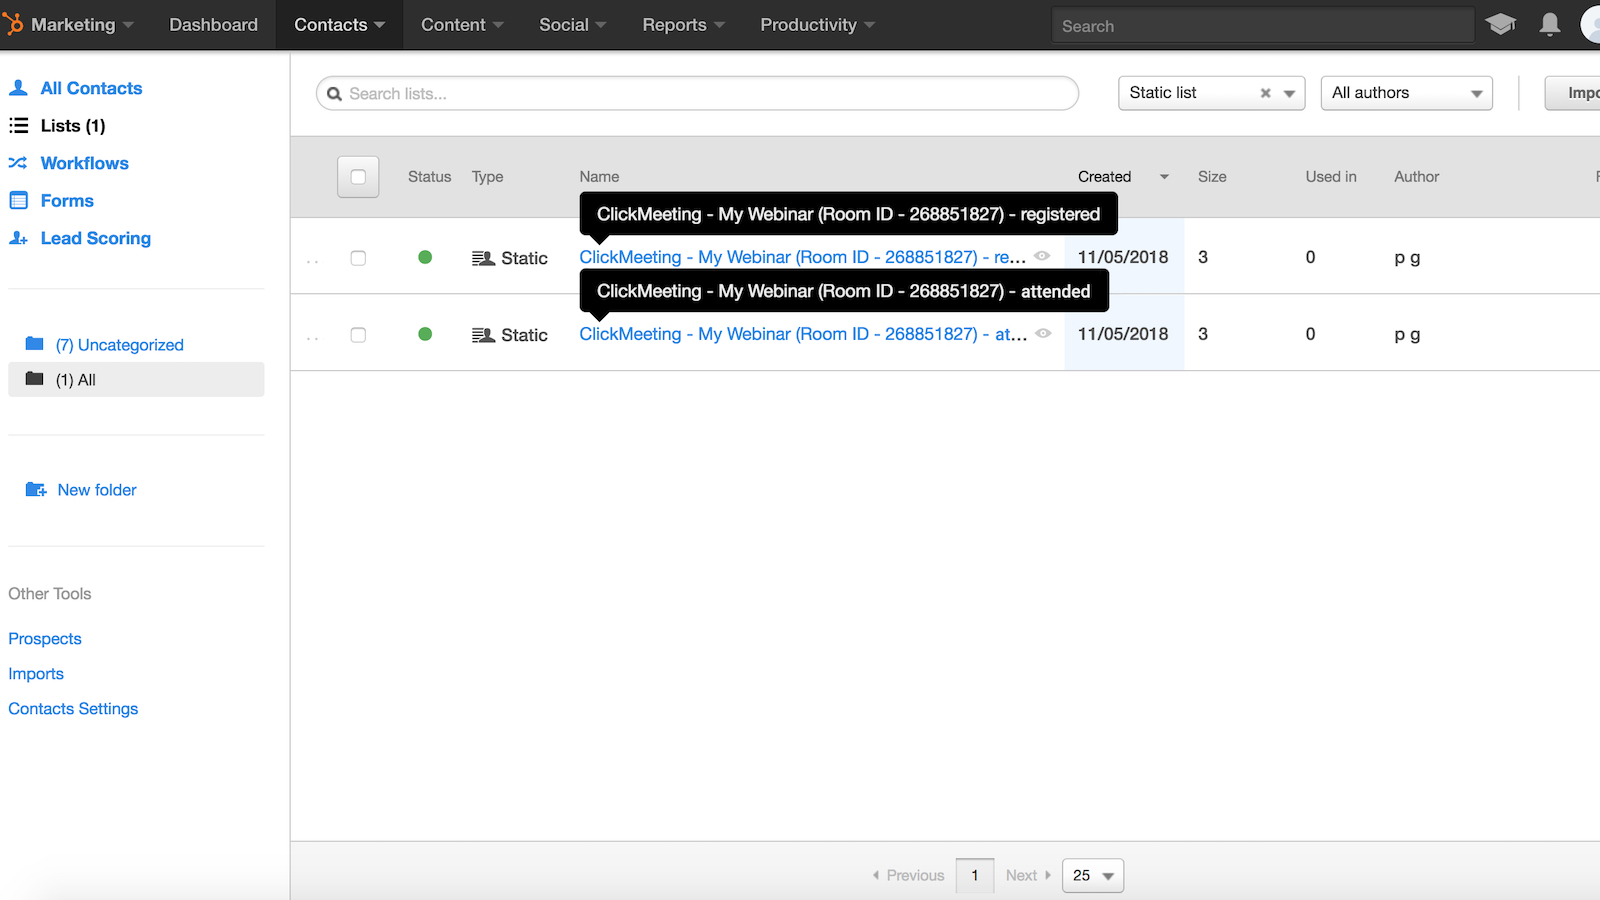1600x900 pixels.
Task: Open Workflows from the sidebar
Action: (84, 163)
